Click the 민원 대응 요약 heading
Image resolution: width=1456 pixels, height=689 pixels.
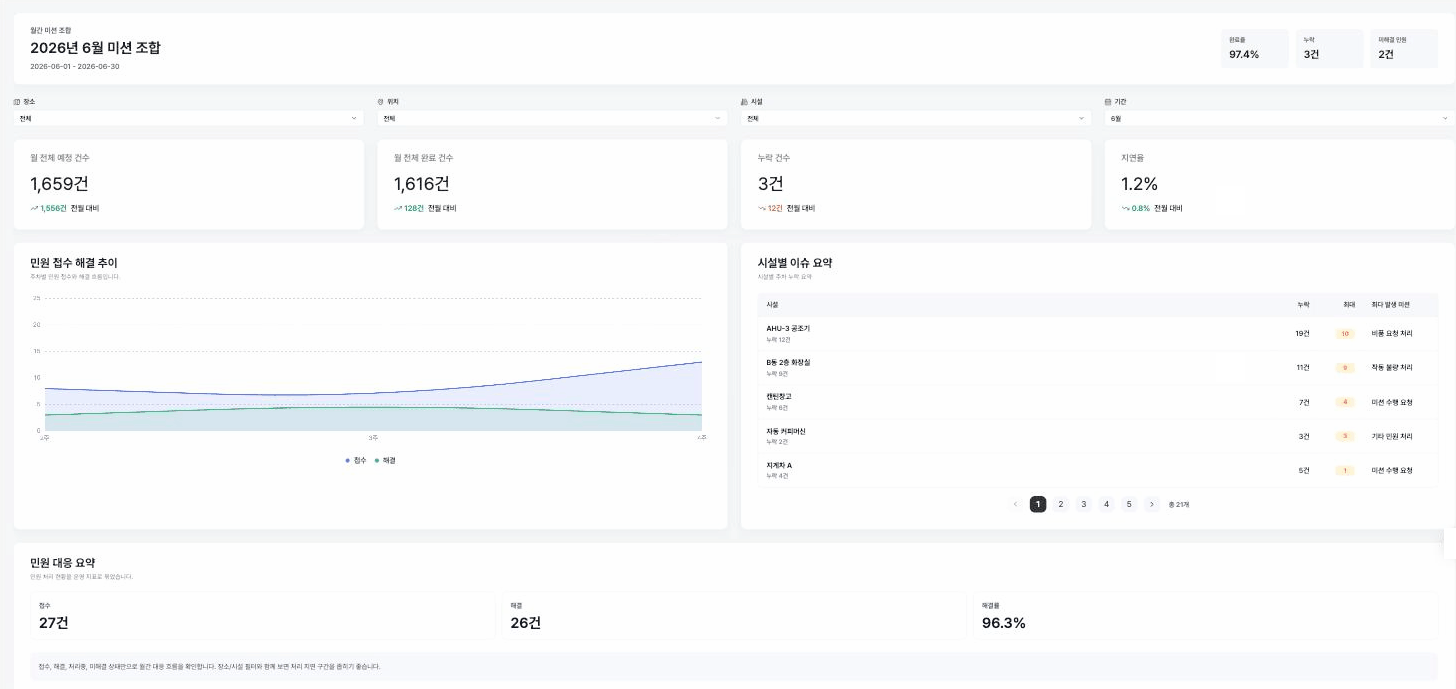pyautogui.click(x=63, y=563)
